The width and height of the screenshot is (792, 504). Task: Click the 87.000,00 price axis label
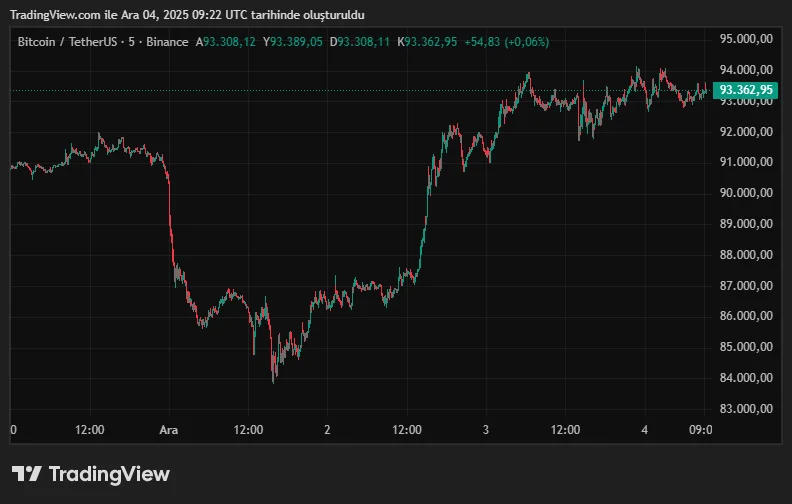746,286
